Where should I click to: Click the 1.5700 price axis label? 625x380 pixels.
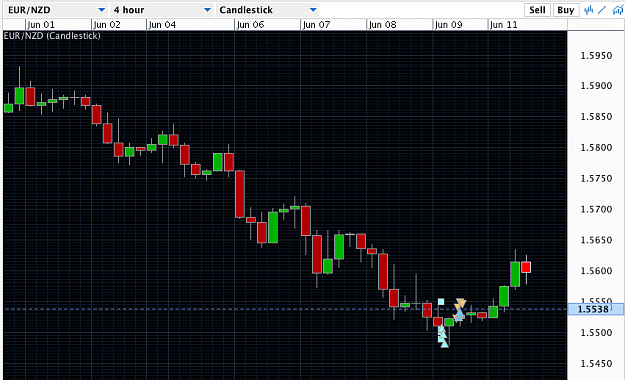click(x=596, y=209)
